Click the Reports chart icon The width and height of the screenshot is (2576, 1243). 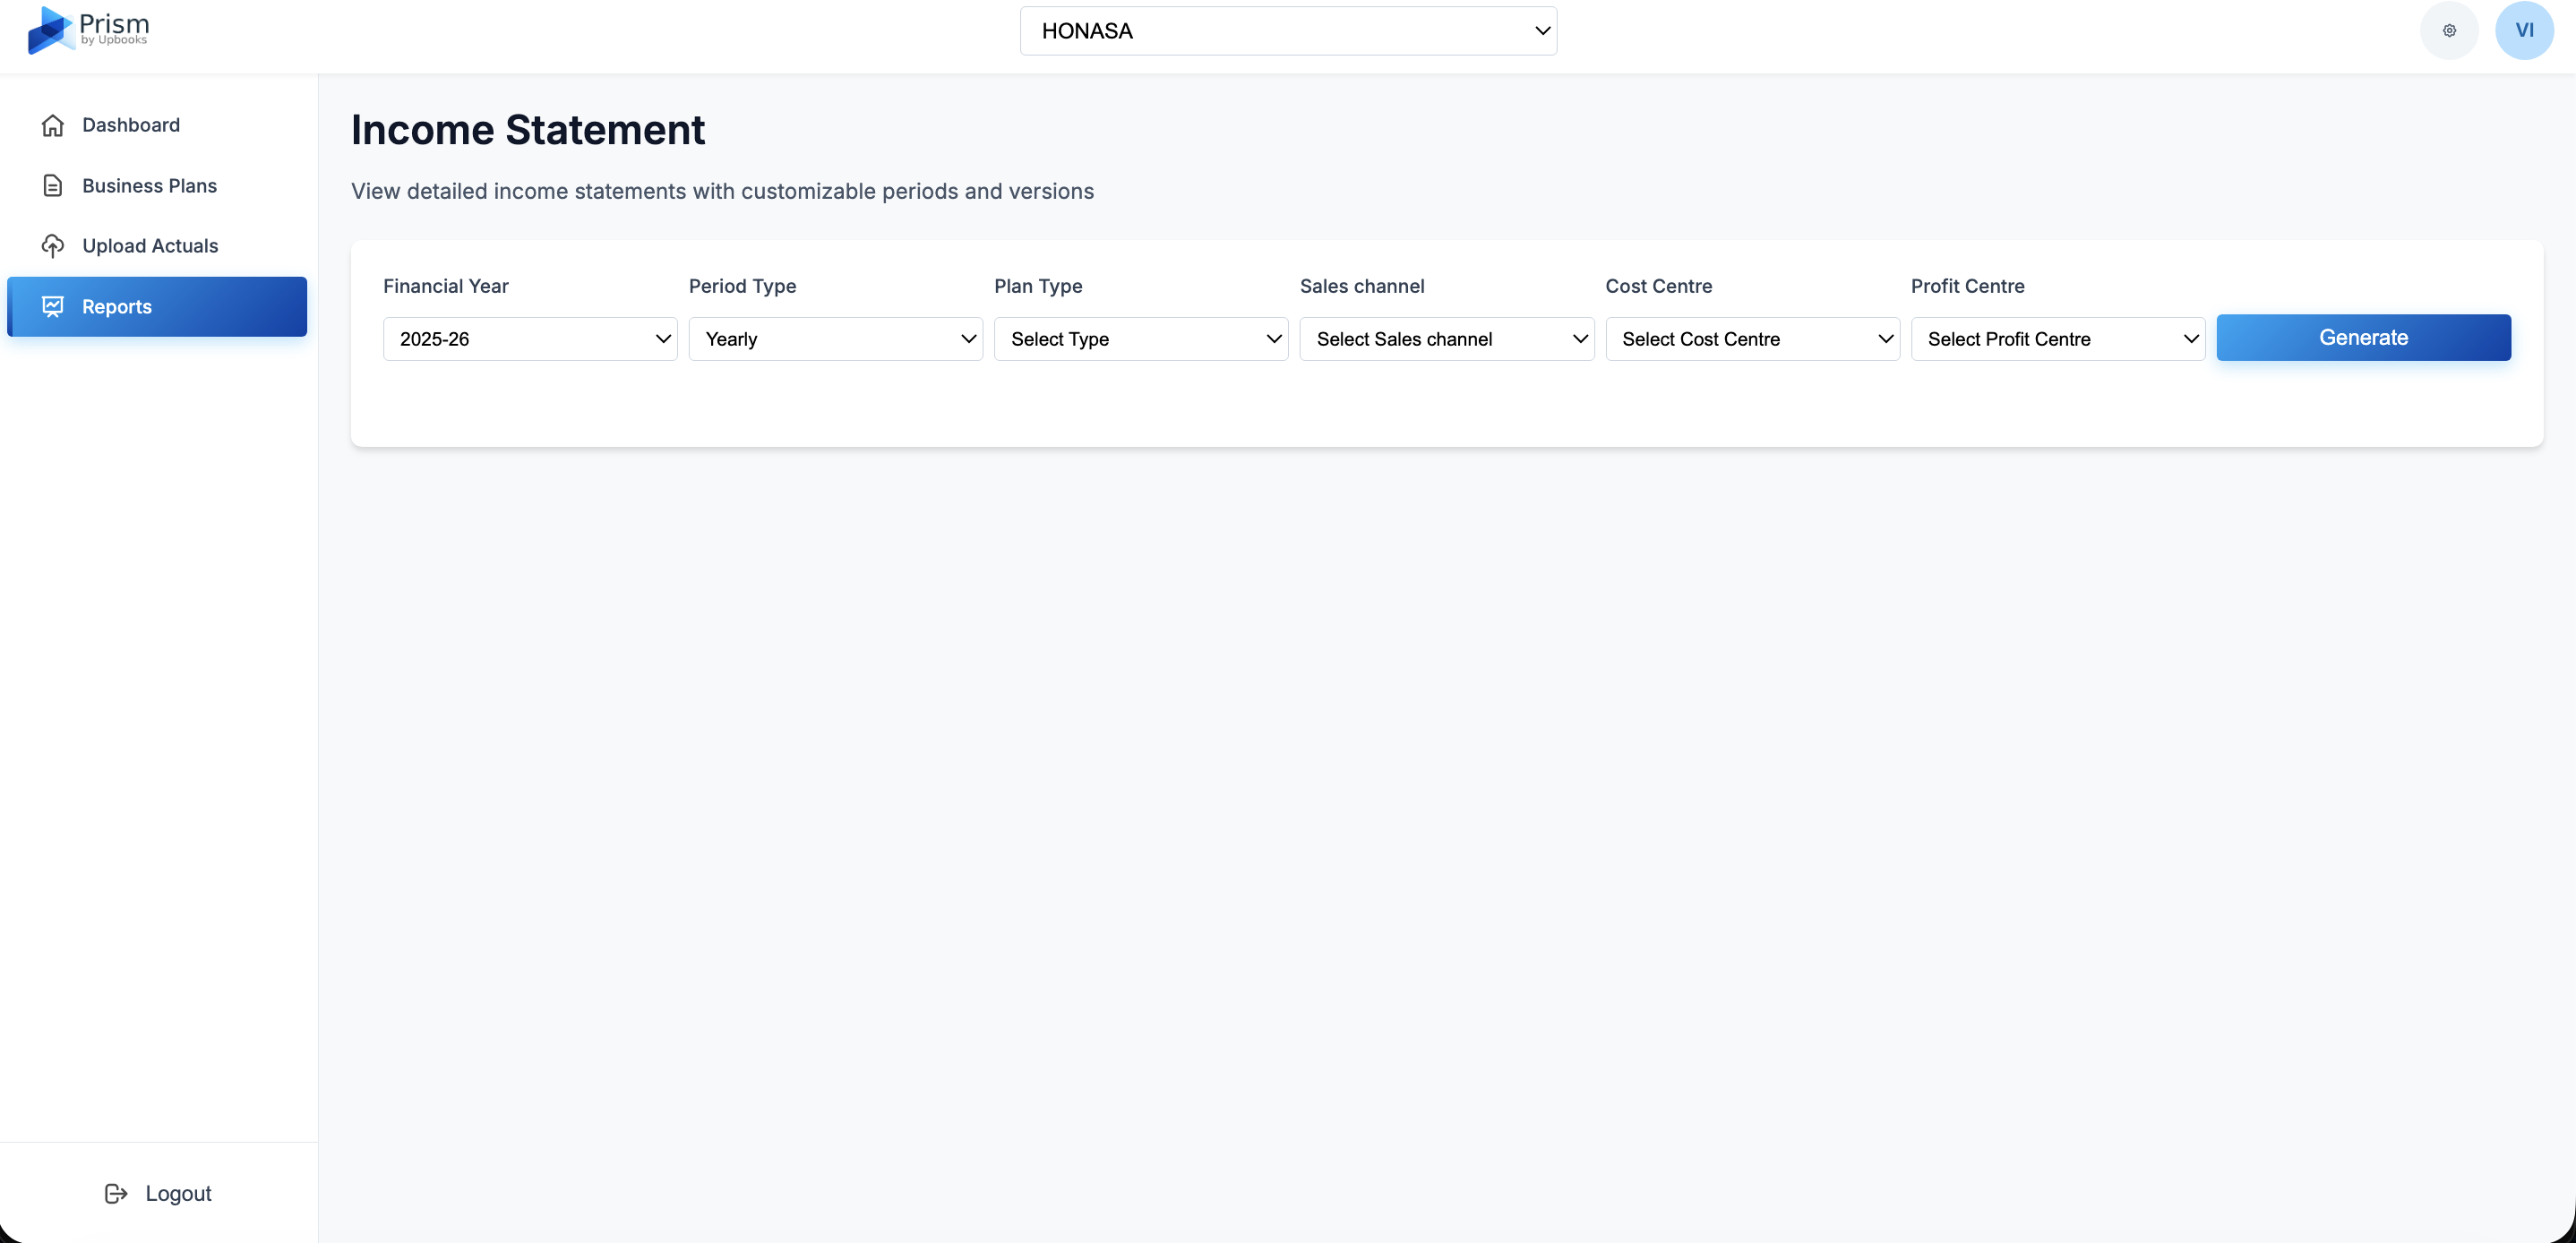click(x=53, y=307)
